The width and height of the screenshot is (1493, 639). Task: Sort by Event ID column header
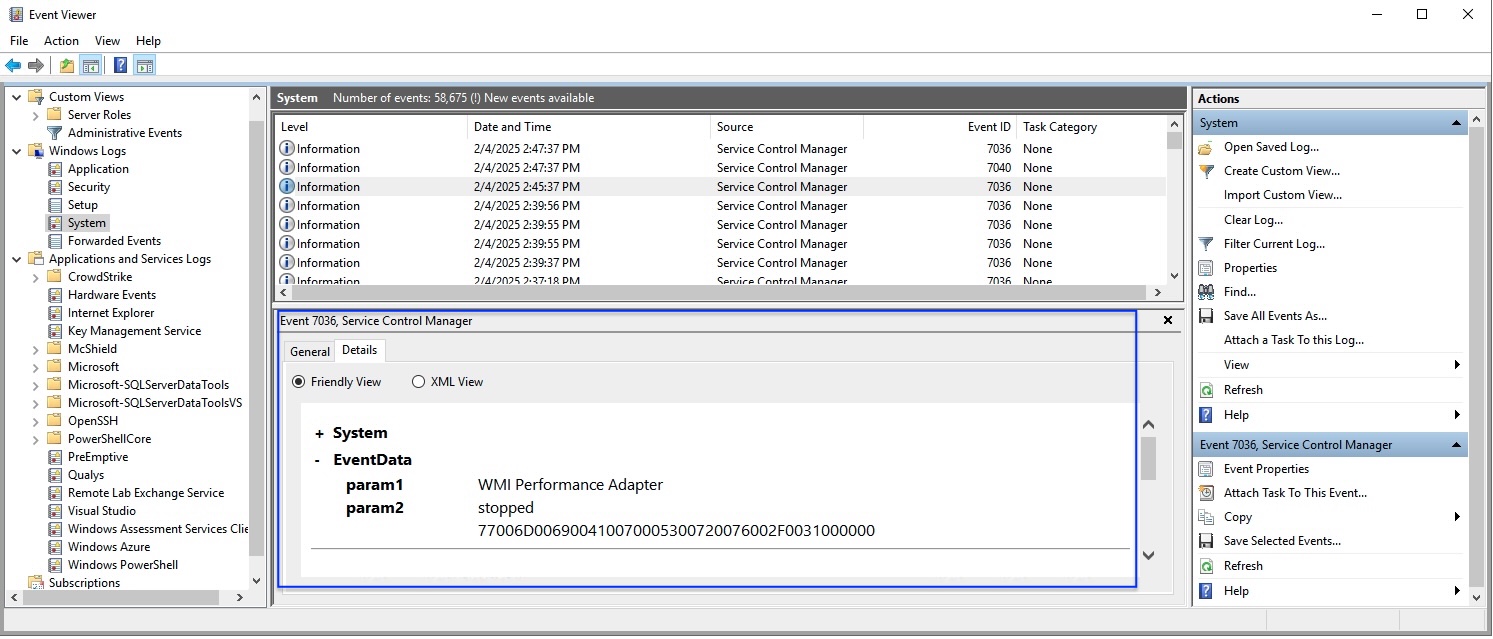tap(940, 127)
